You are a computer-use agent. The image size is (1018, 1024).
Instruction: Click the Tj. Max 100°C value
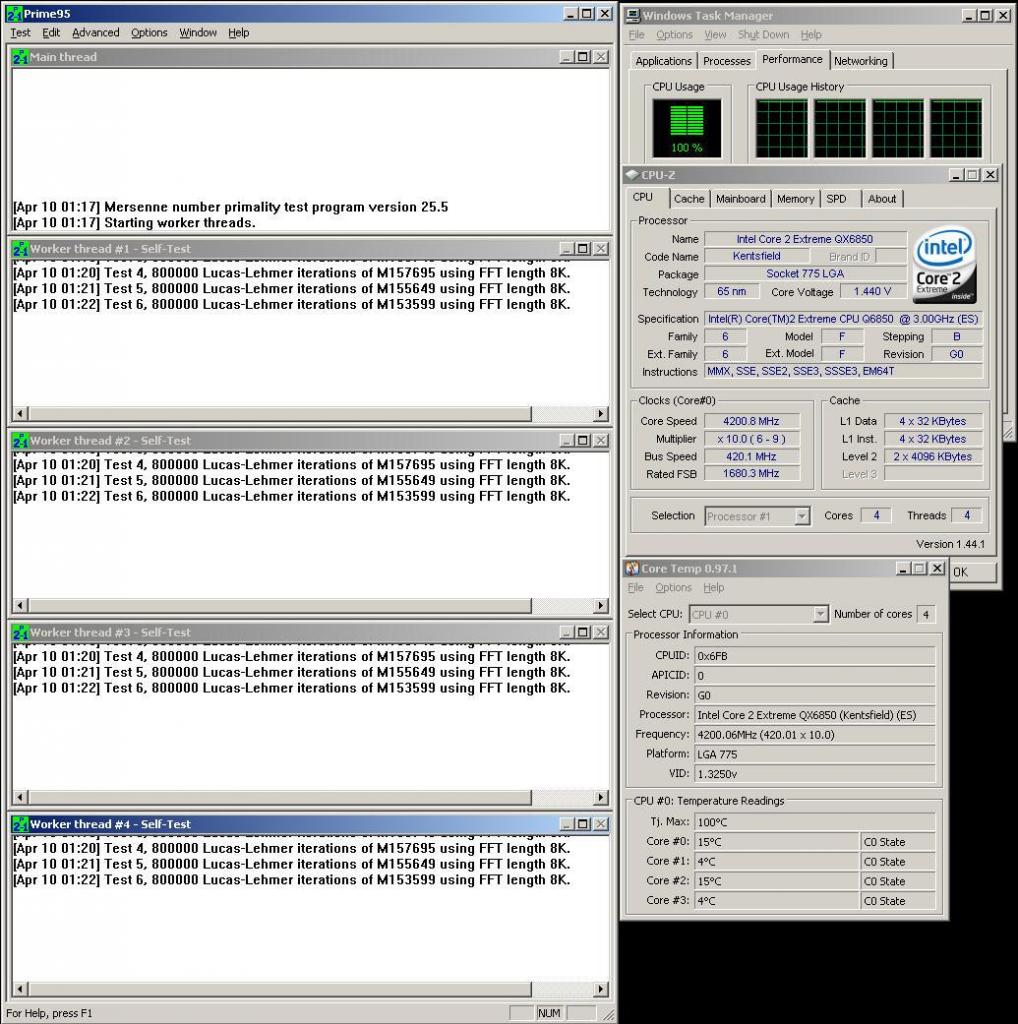814,822
